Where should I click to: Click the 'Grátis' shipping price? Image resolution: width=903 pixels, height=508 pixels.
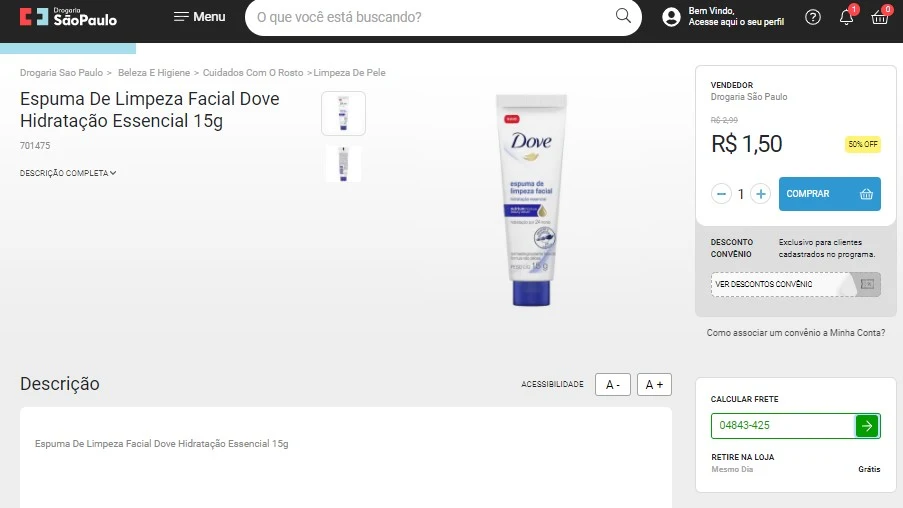tap(869, 469)
